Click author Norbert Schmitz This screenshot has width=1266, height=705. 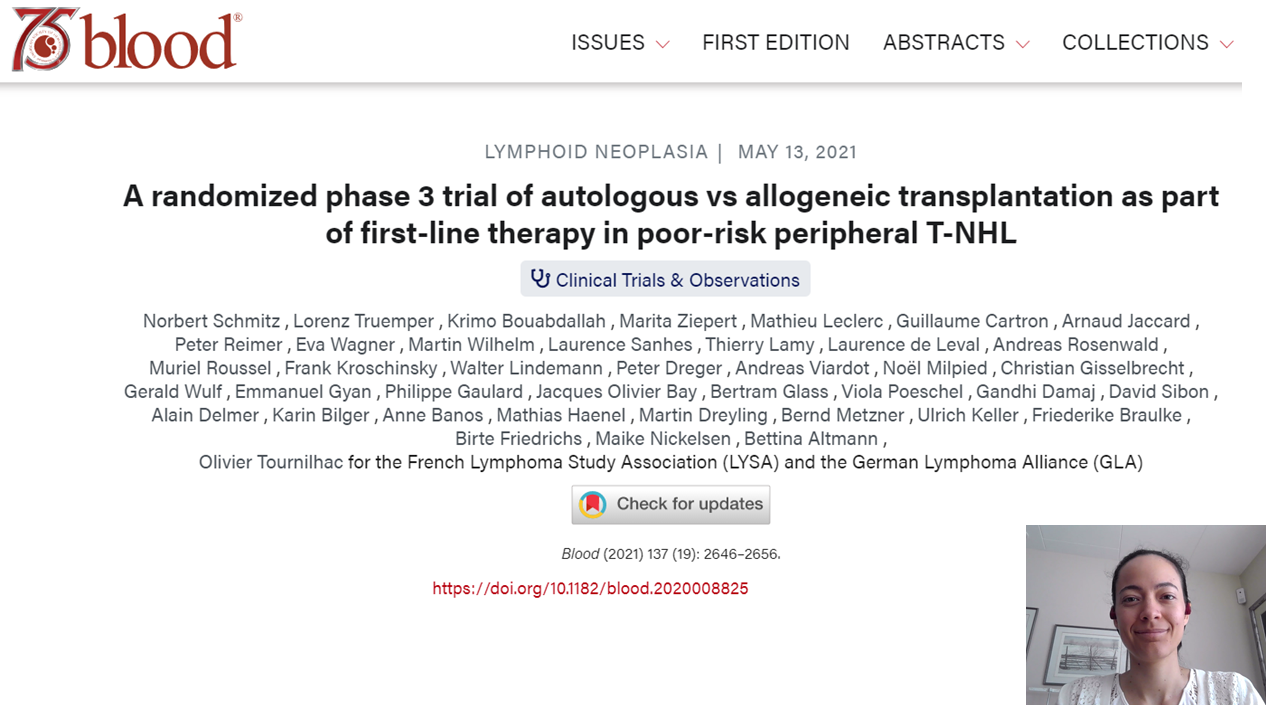(x=213, y=321)
